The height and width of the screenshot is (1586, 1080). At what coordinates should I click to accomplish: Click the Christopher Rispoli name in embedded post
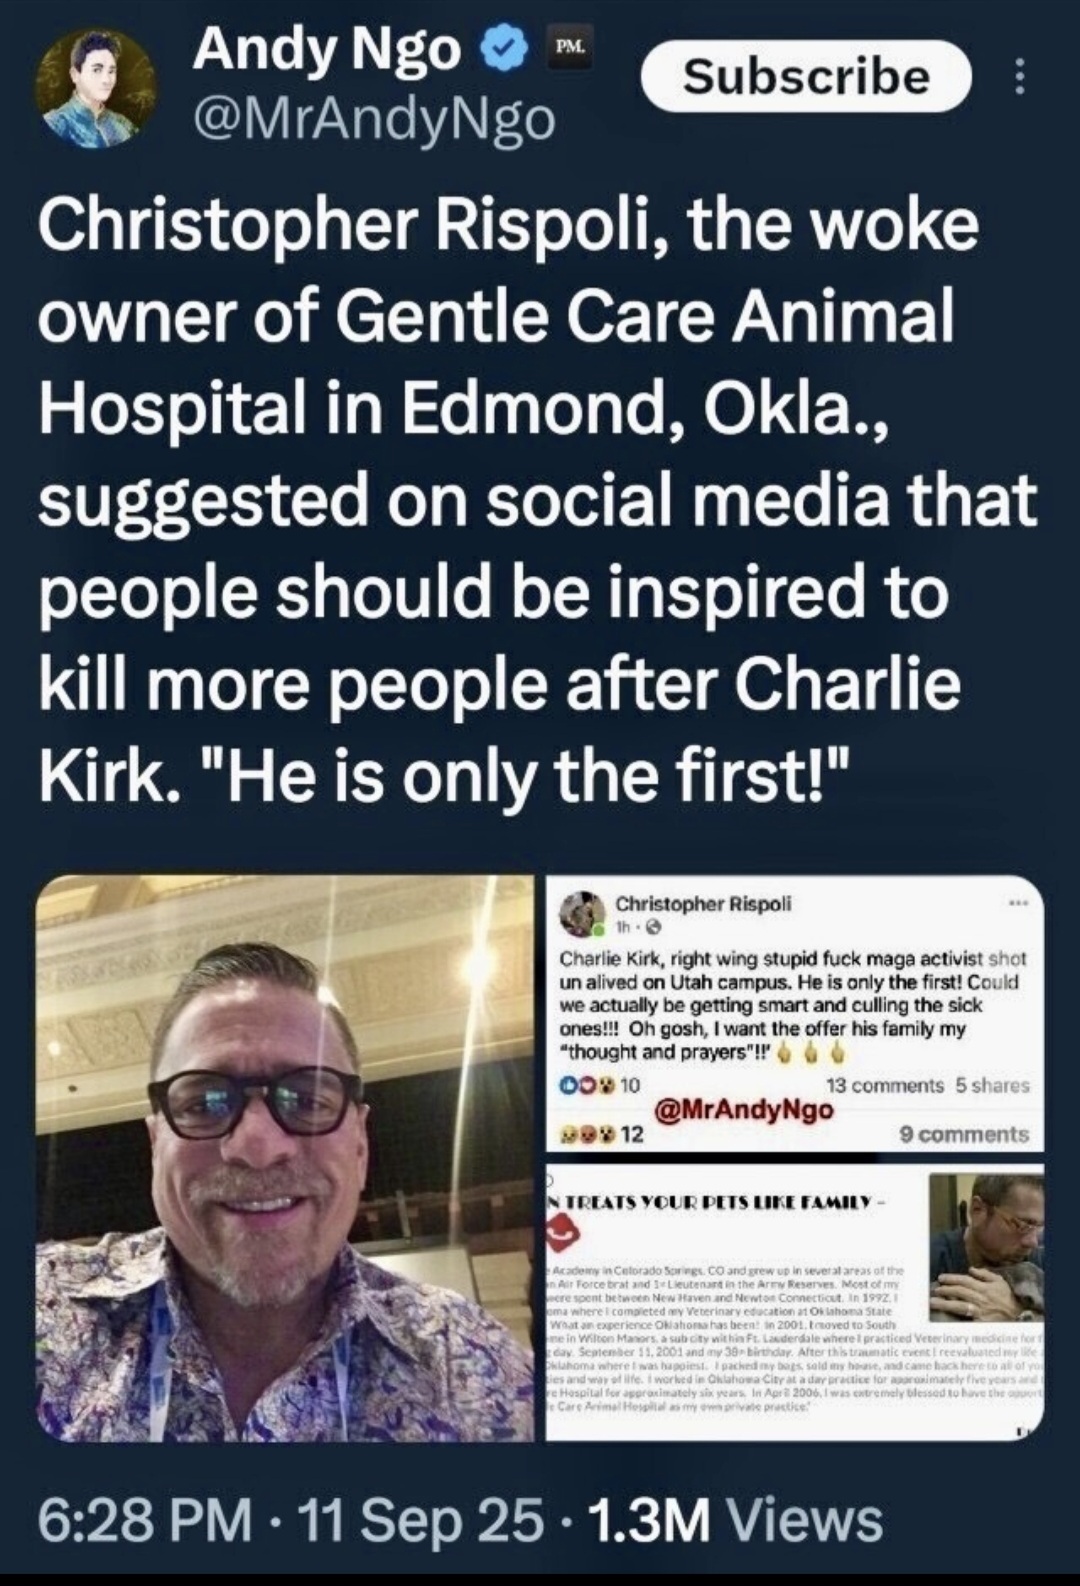click(703, 903)
